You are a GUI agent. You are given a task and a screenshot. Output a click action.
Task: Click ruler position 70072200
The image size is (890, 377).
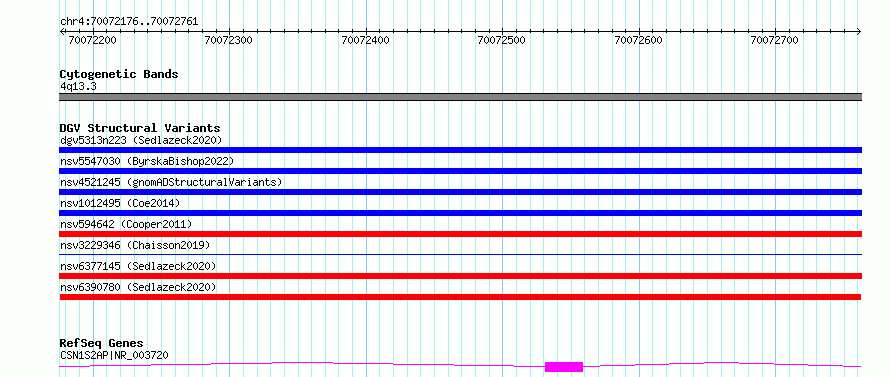(x=92, y=40)
